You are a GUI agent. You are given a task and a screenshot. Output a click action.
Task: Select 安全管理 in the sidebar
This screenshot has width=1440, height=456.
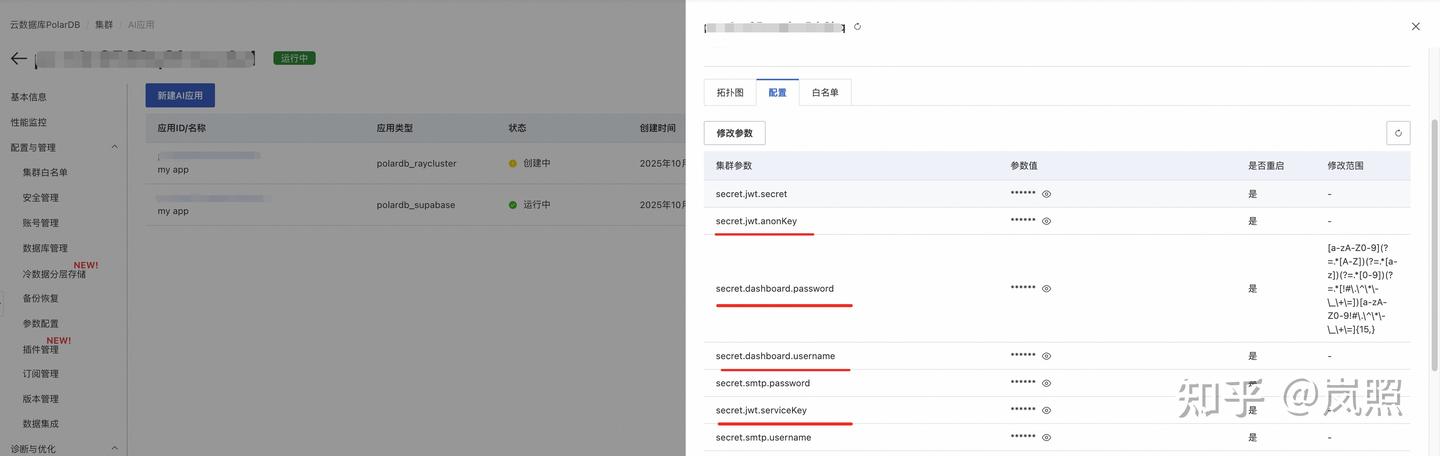click(x=41, y=198)
